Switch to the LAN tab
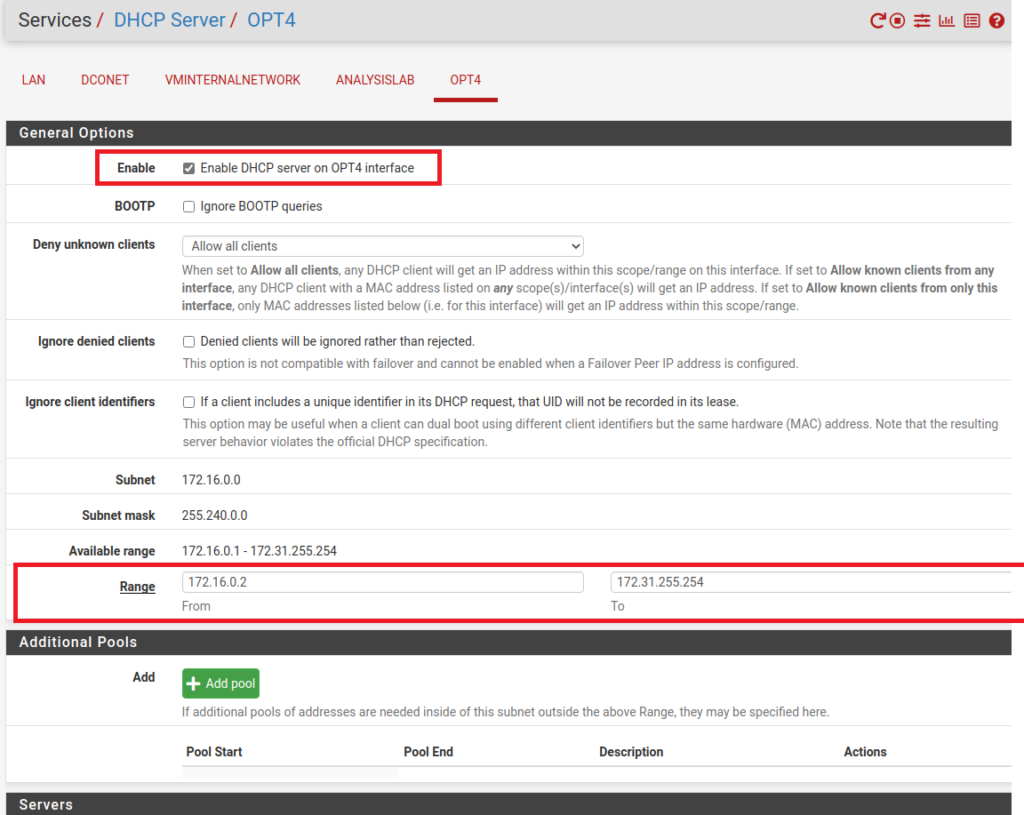This screenshot has height=815, width=1024. coord(33,80)
